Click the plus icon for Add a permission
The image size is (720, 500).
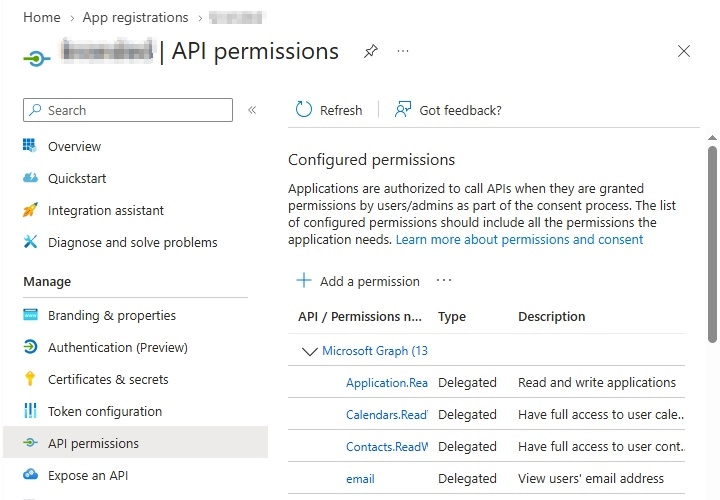point(304,280)
